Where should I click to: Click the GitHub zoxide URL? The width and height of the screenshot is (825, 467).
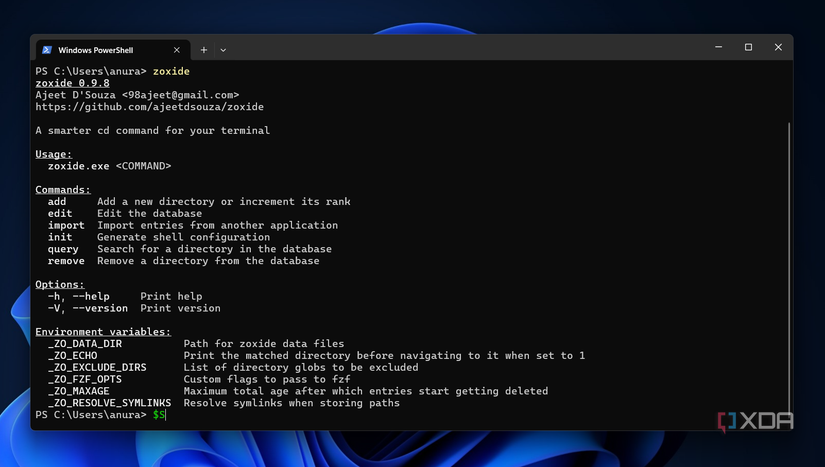pos(149,107)
